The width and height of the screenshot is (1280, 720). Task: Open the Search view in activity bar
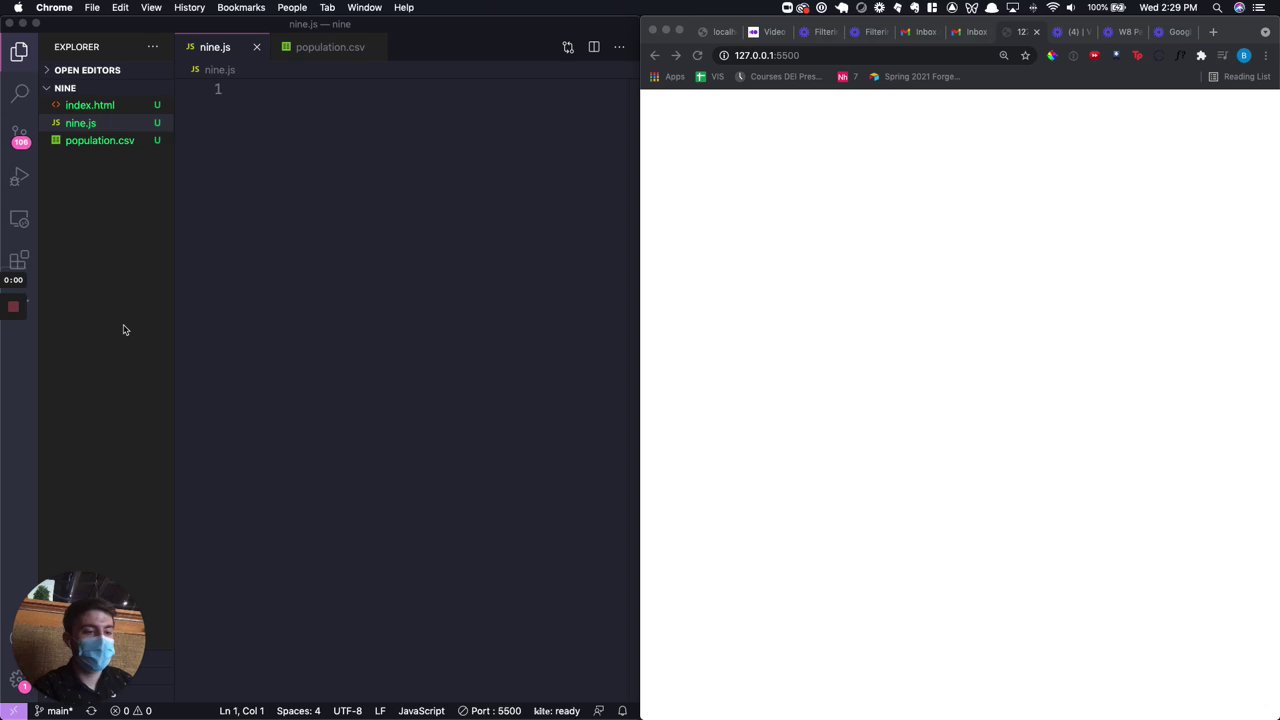coord(19,93)
